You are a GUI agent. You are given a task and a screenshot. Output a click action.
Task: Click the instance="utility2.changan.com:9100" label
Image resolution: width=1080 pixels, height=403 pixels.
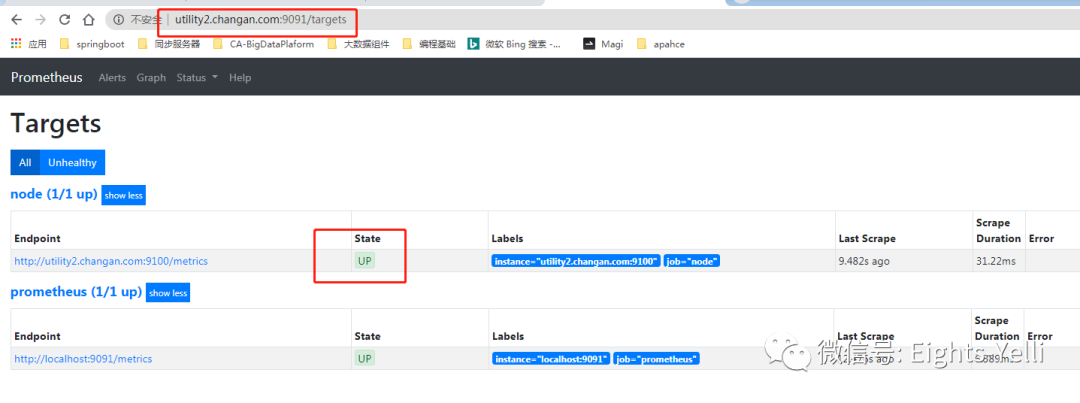[577, 261]
